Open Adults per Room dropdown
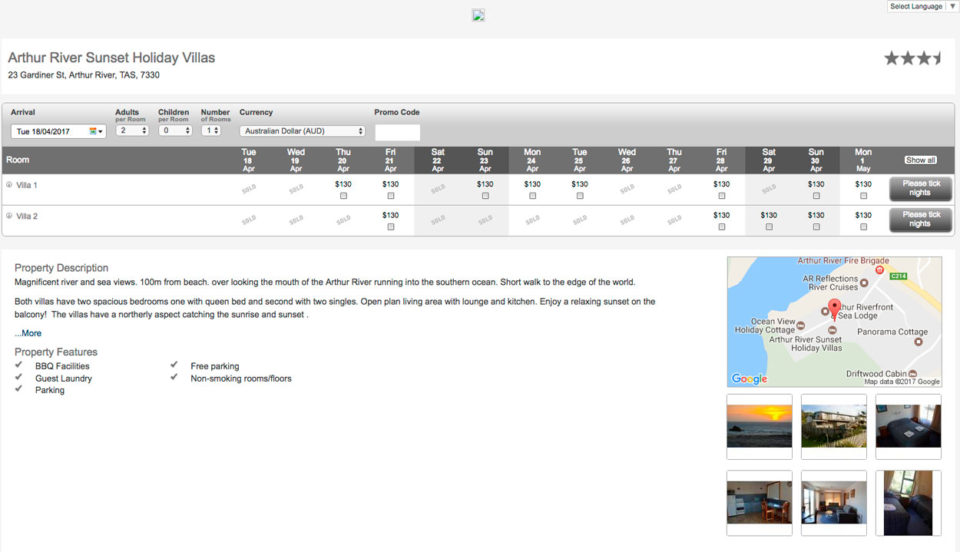 [x=132, y=130]
